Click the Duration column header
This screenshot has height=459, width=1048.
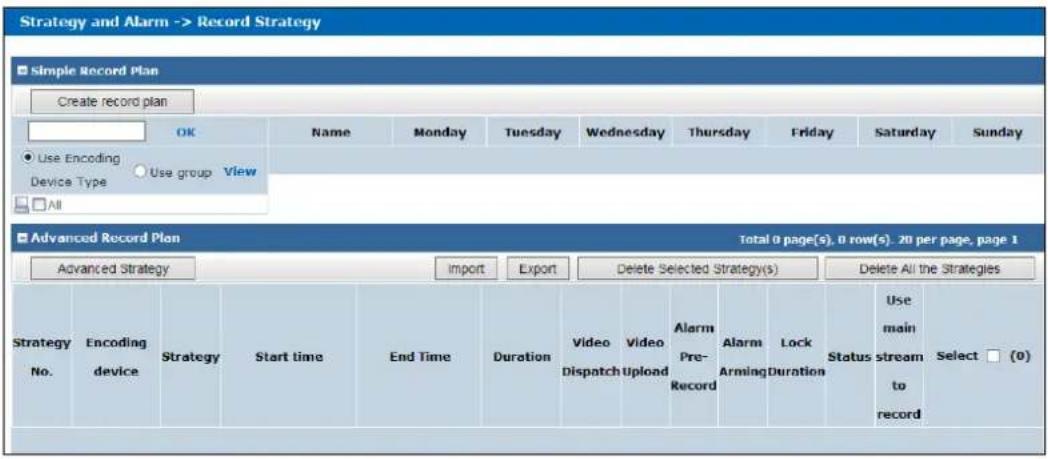click(522, 357)
